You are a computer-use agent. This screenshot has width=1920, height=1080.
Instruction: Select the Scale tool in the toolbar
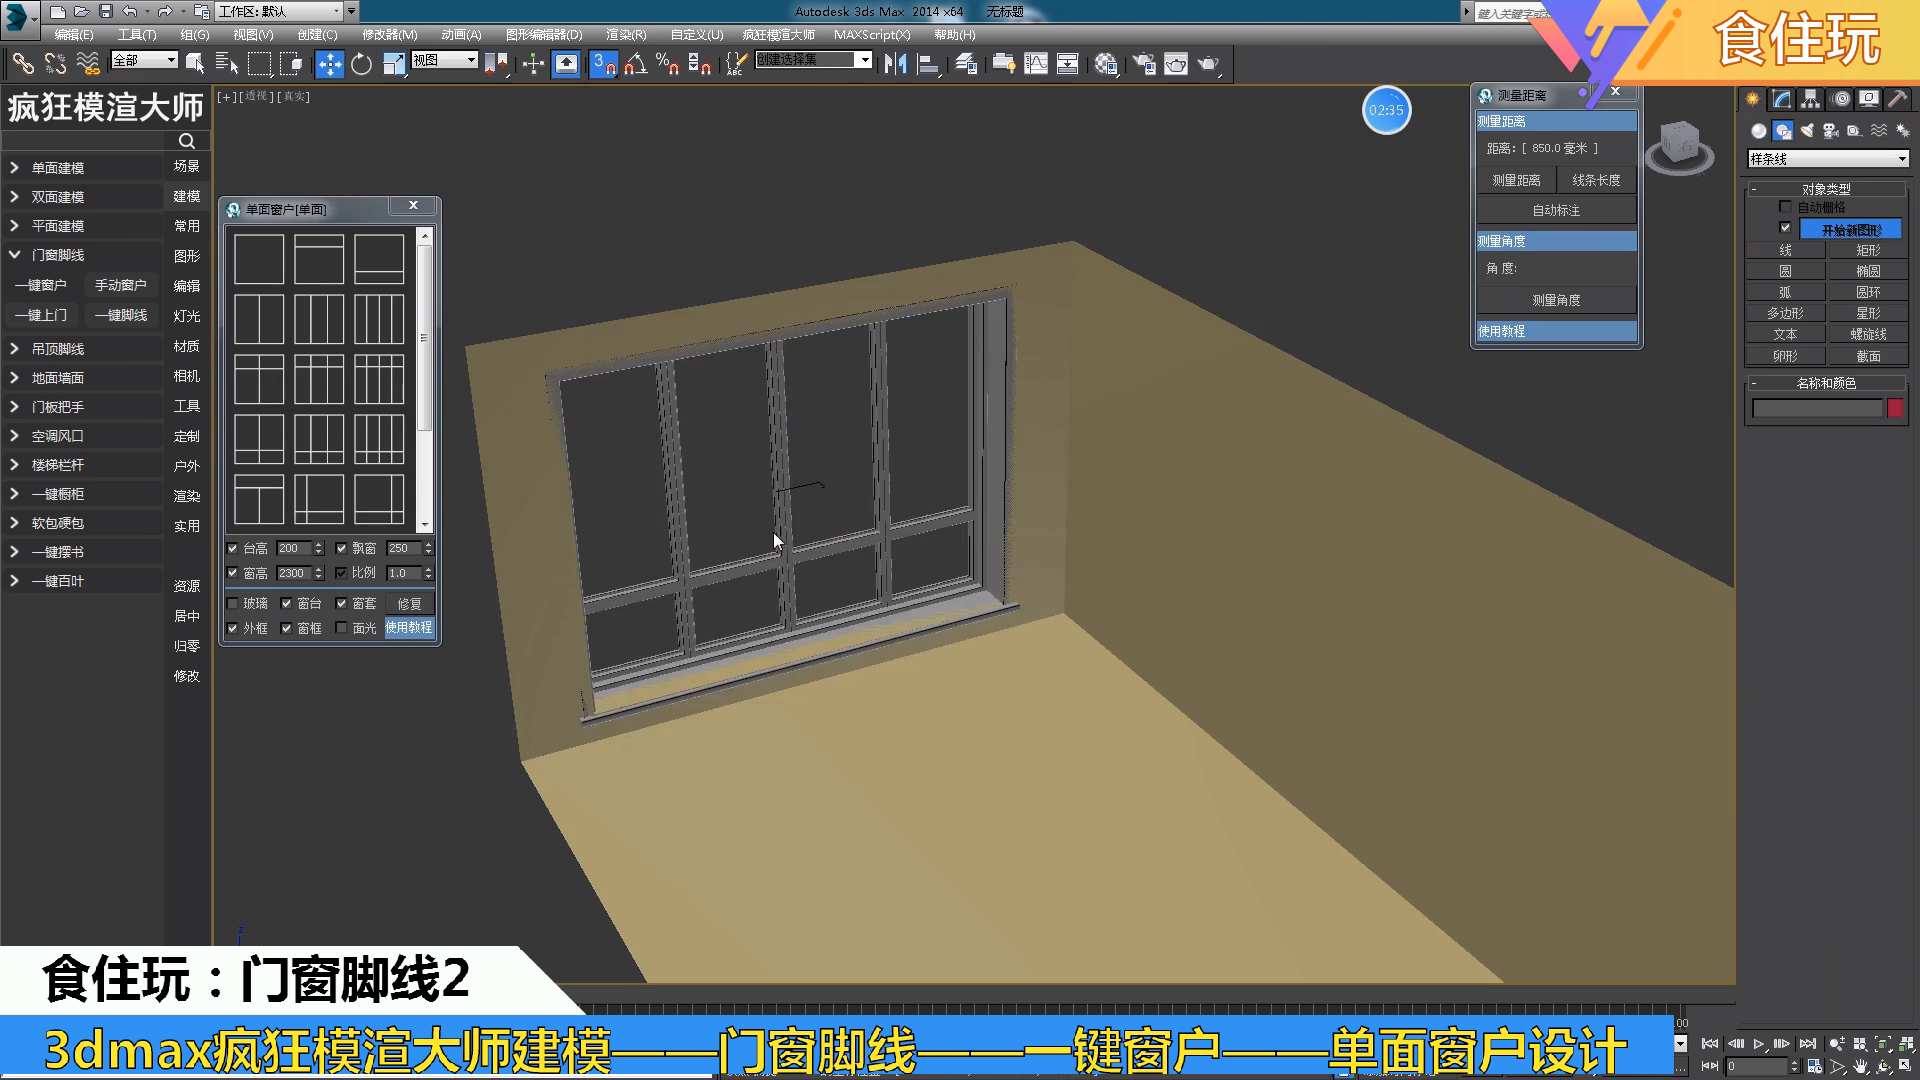coord(393,64)
